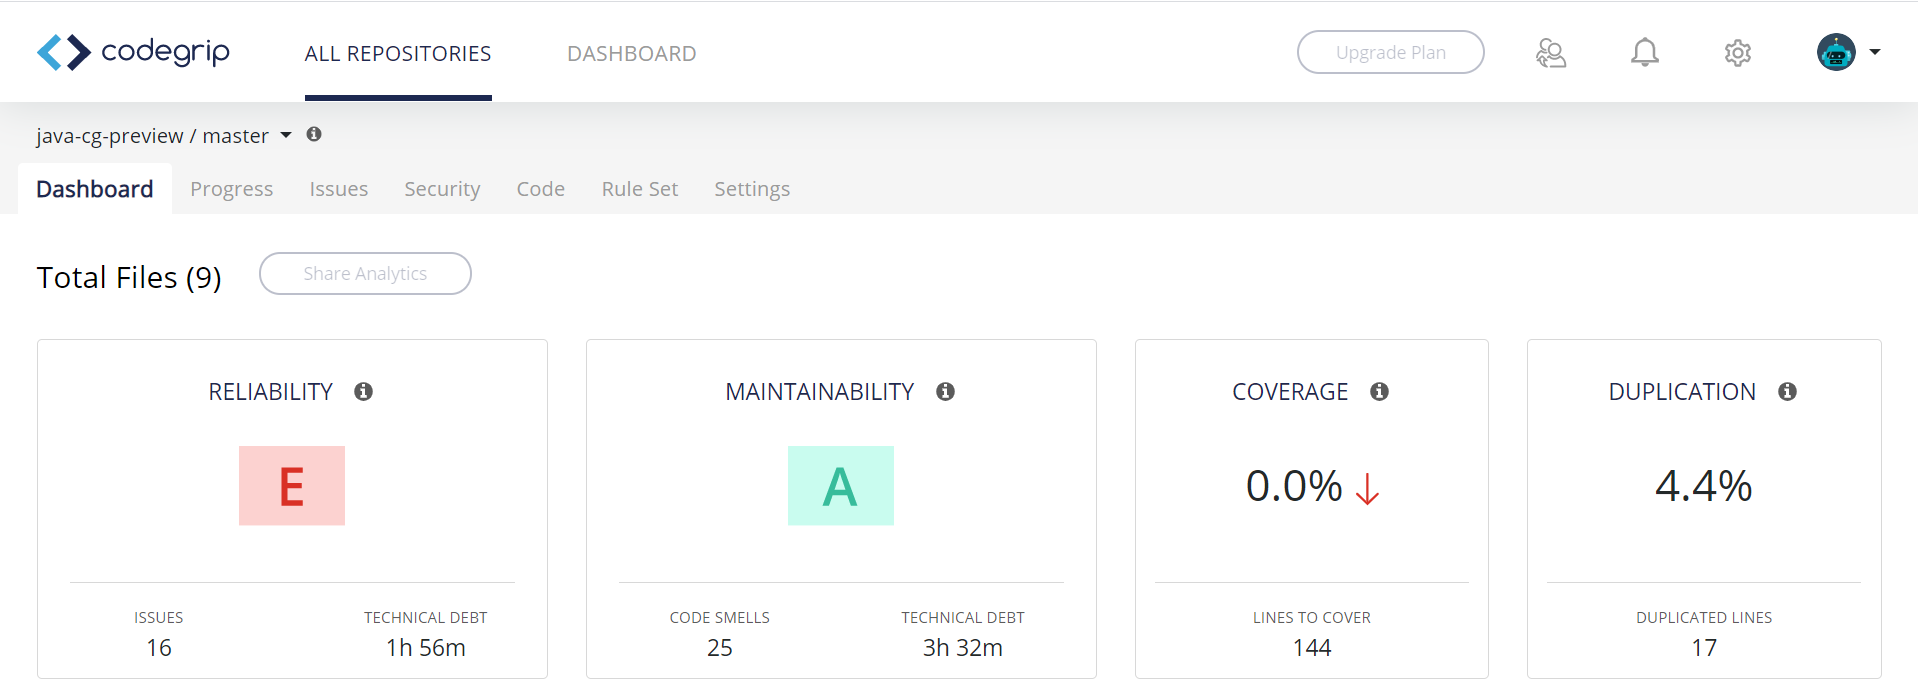Open the team members icon
The width and height of the screenshot is (1918, 692).
[x=1550, y=53]
